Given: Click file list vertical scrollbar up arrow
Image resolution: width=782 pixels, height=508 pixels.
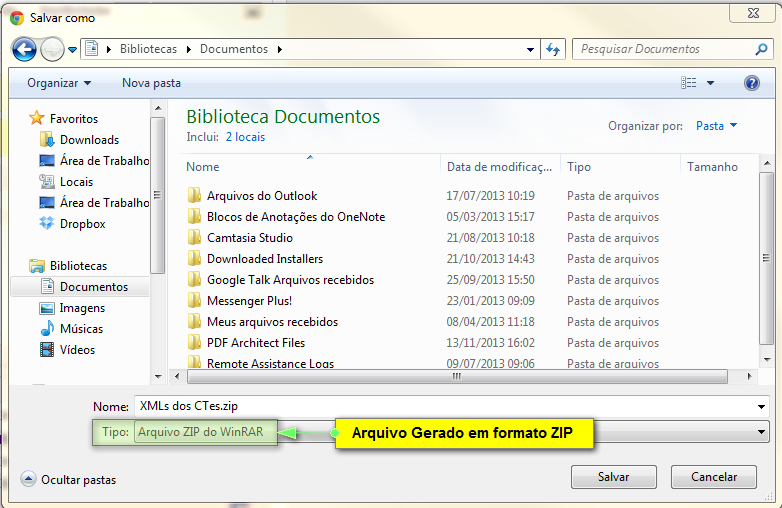Looking at the screenshot, I should (767, 163).
